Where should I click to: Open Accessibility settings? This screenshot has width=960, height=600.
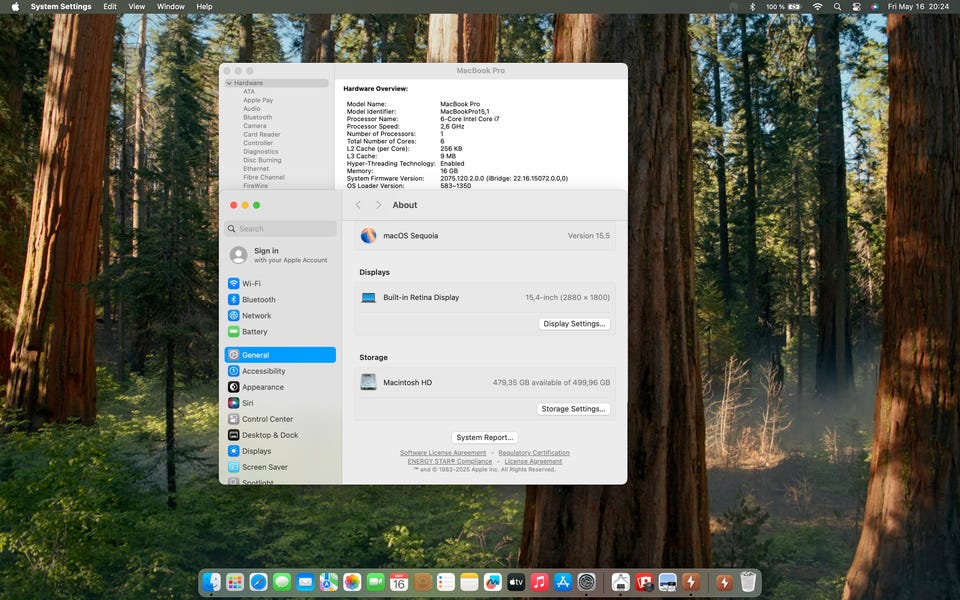[263, 371]
